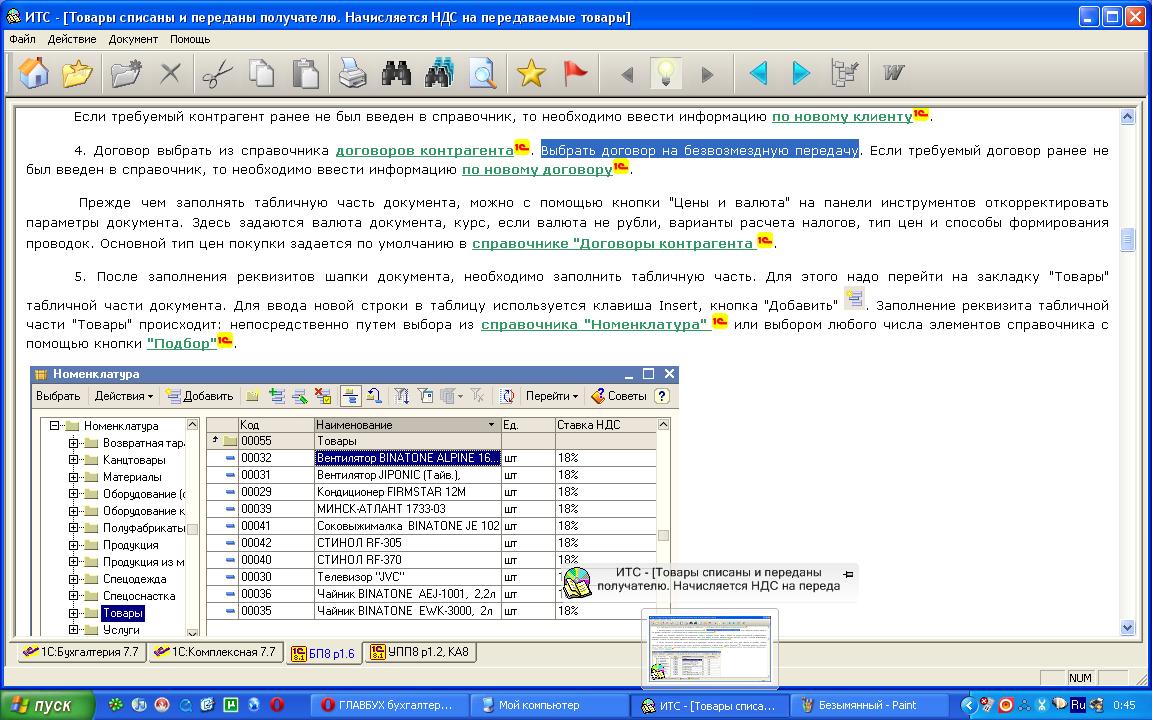Click the Home icon in the toolbar
The image size is (1152, 720).
[x=33, y=73]
